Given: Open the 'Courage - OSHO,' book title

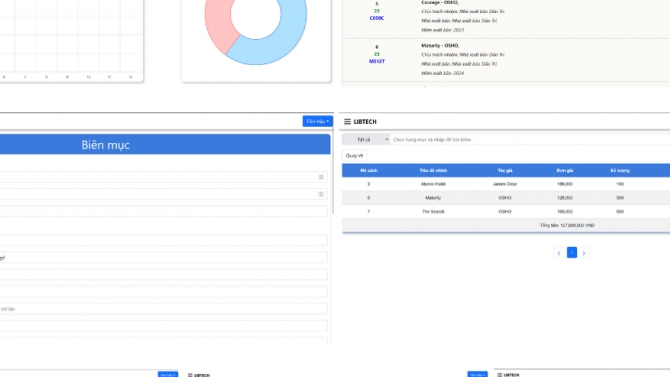Looking at the screenshot, I should pos(440,3).
